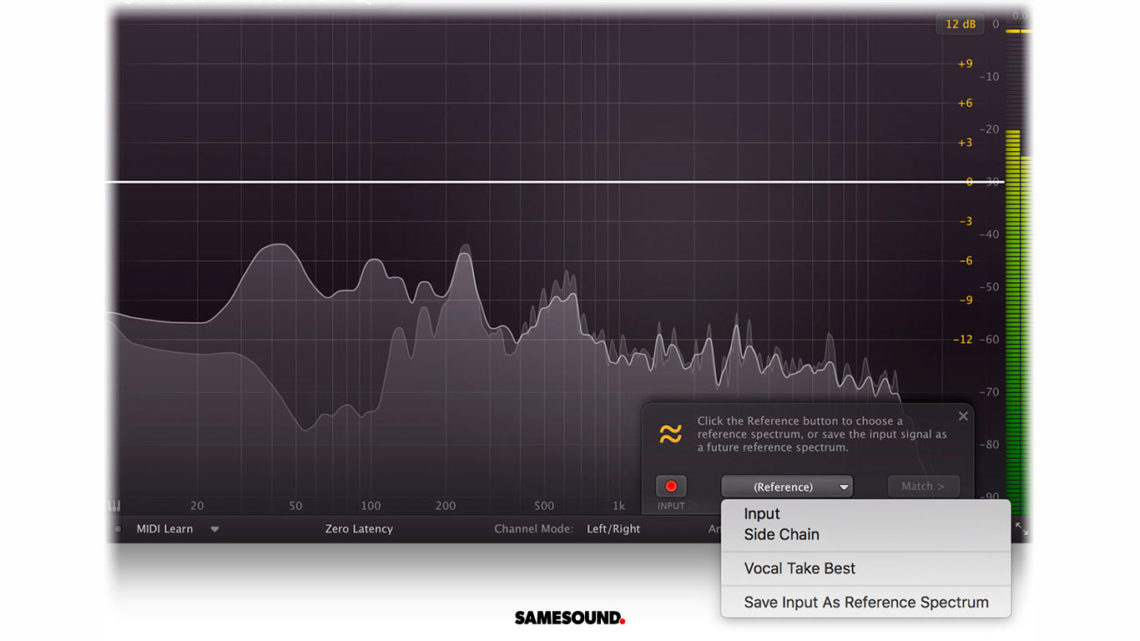Open the (Reference) dropdown

tap(787, 486)
